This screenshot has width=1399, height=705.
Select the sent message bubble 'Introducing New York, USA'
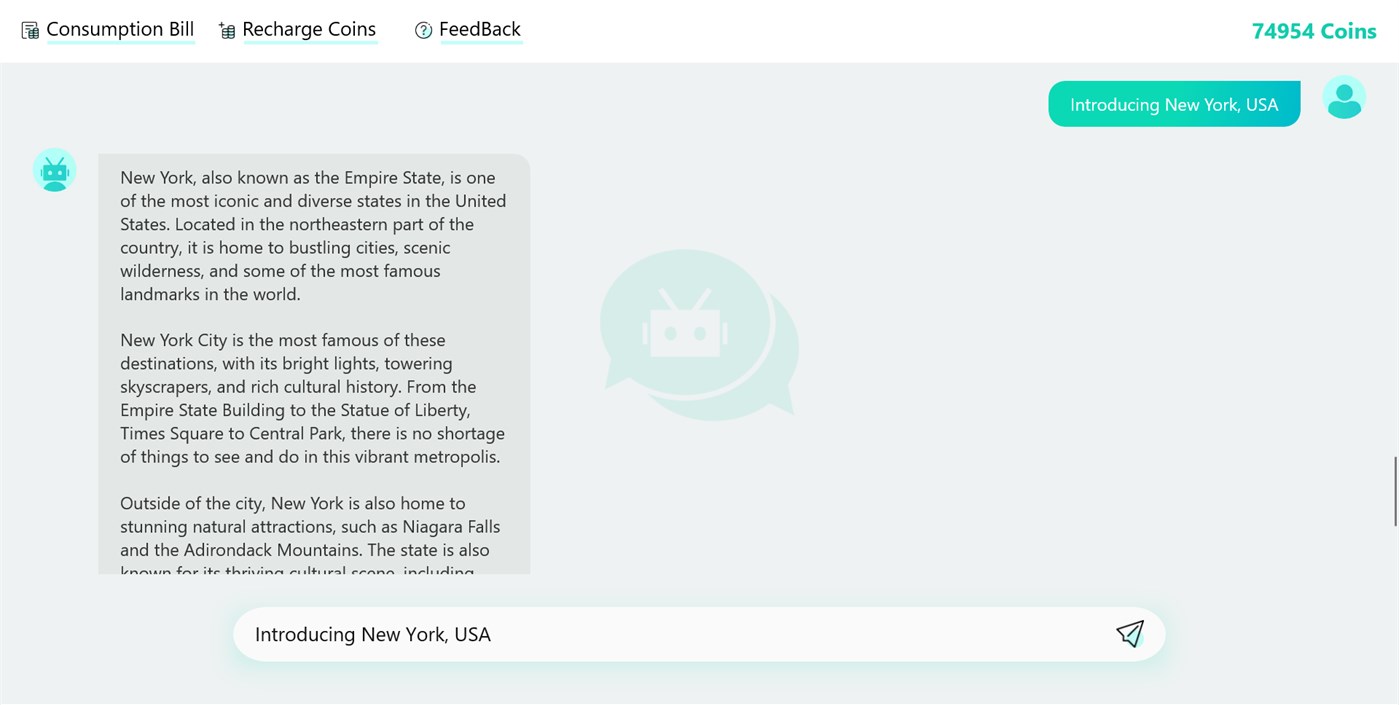[x=1173, y=105]
